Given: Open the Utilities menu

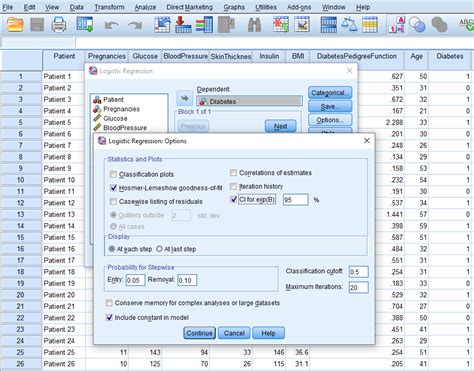Looking at the screenshot, I should [266, 7].
